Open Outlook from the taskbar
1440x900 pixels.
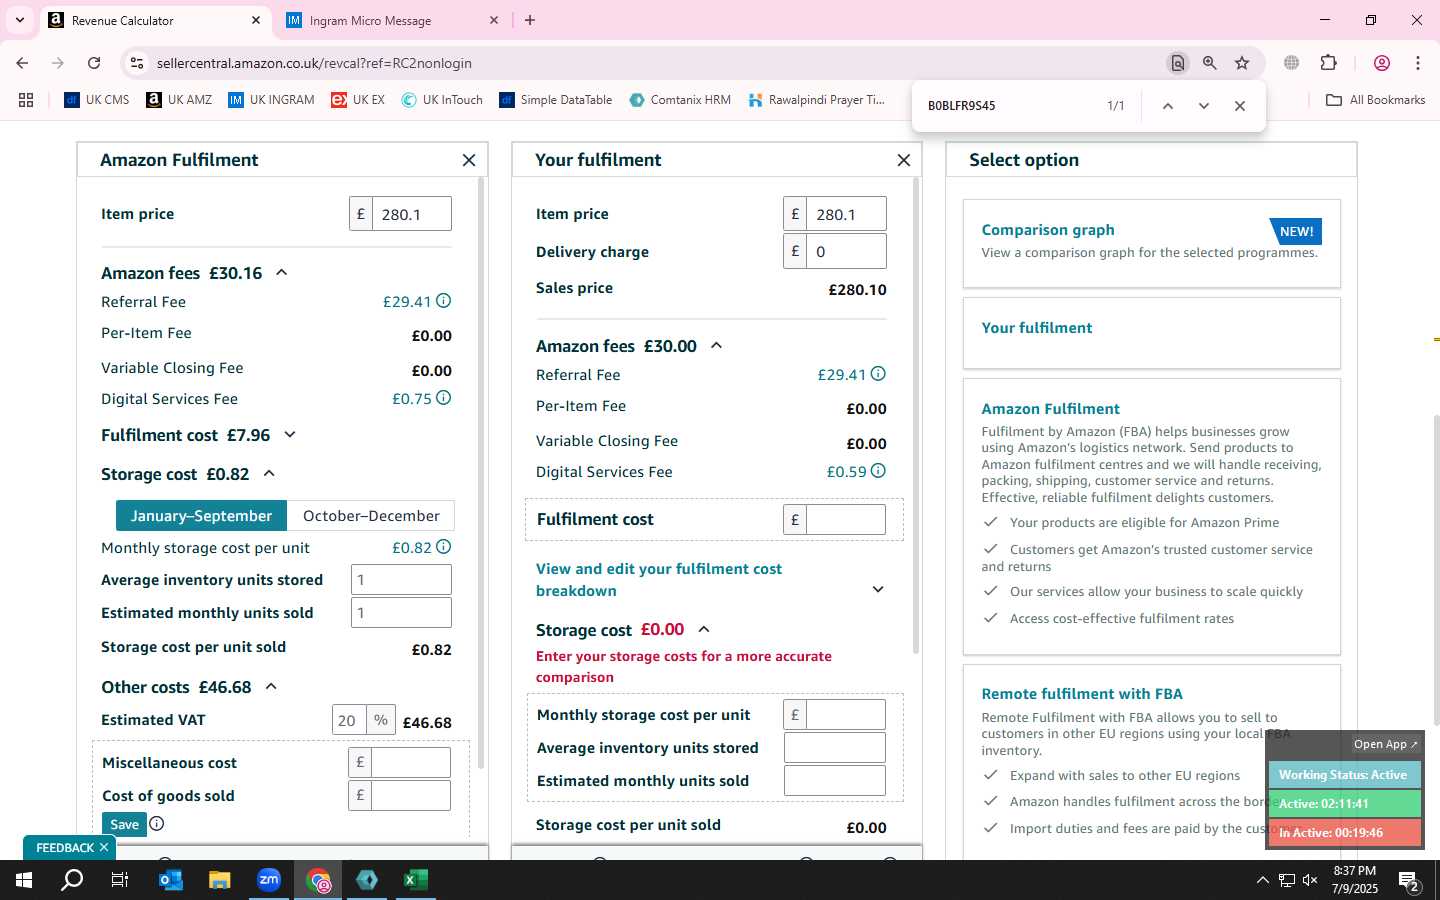(x=171, y=880)
